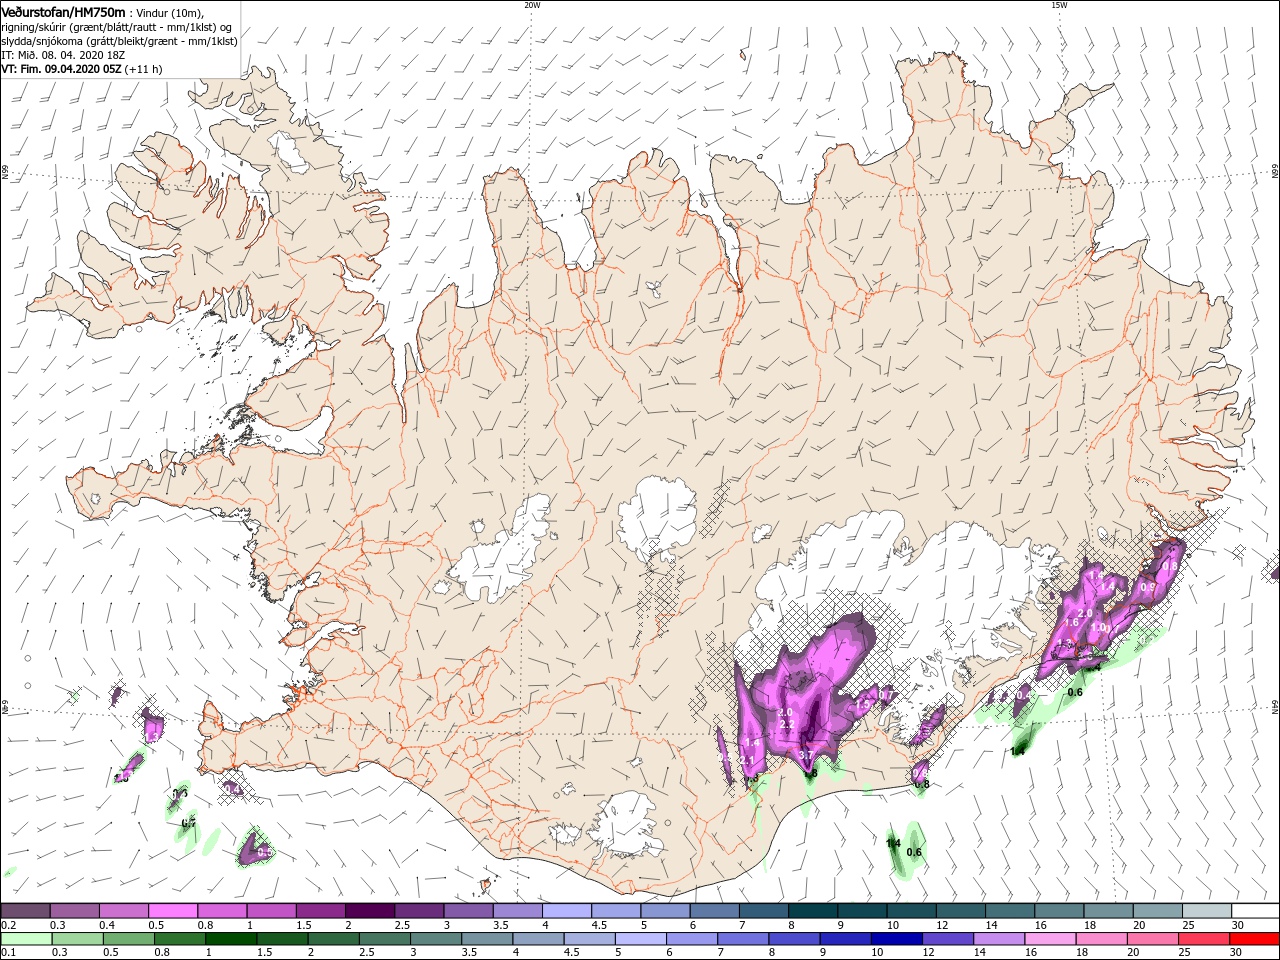This screenshot has width=1280, height=960.
Task: Choose upper-scale swatch between 4.5 and 5
Action: [615, 911]
